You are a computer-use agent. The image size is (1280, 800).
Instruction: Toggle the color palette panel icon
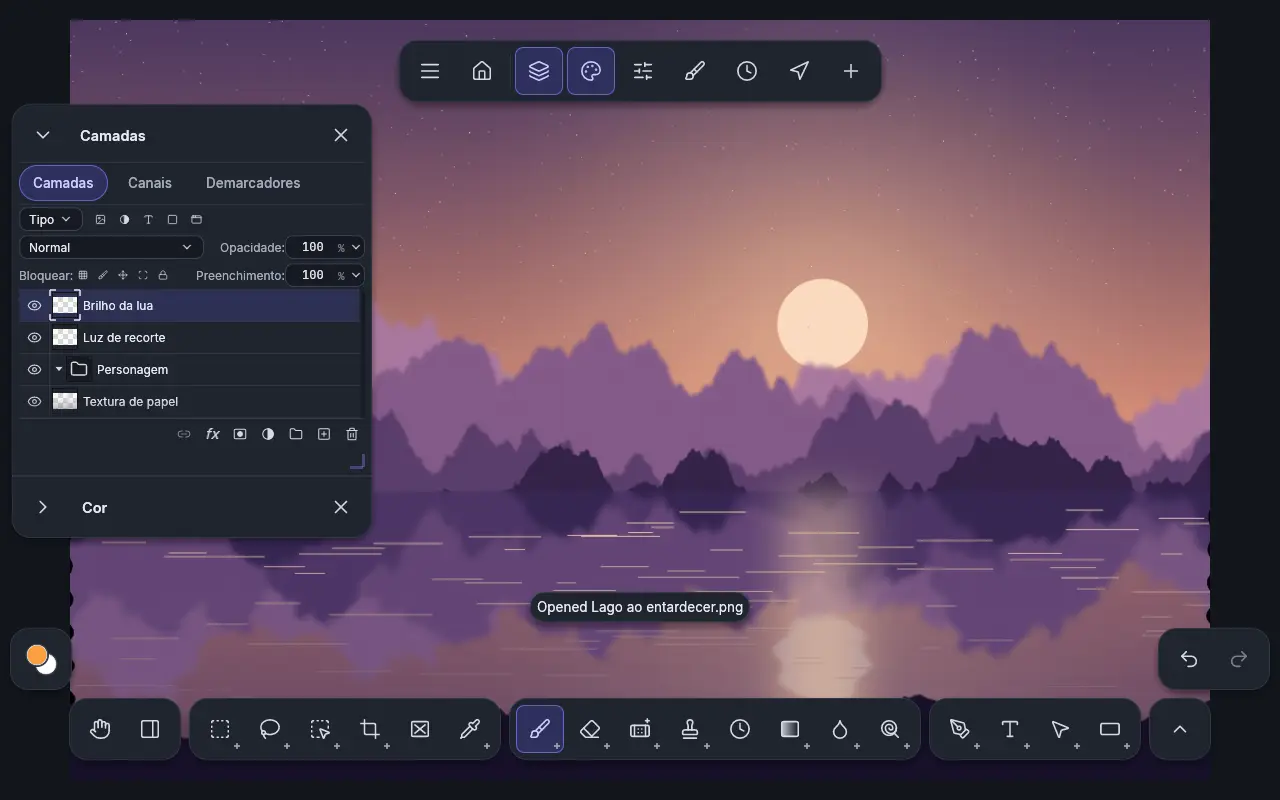591,71
